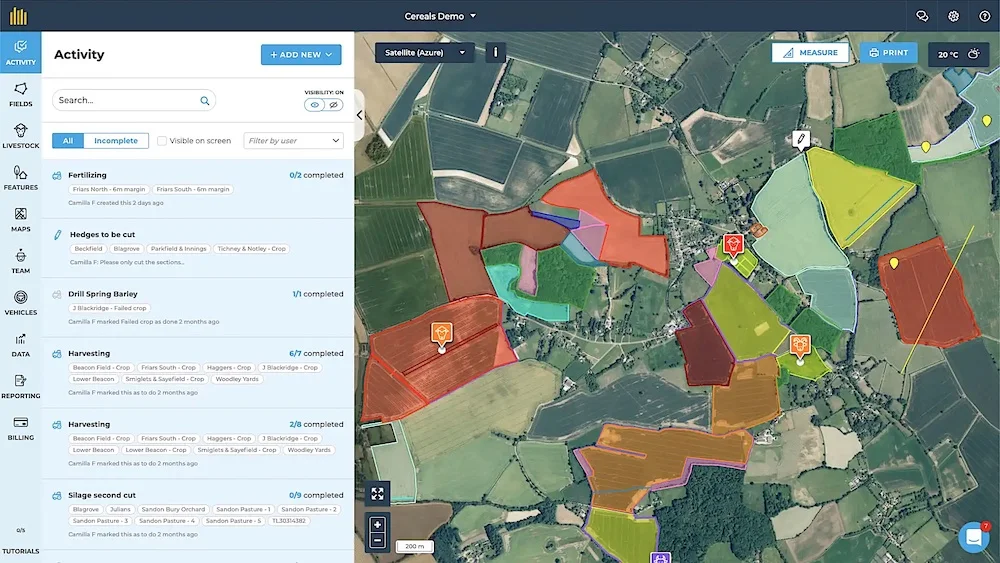Turn visibility on with eye icon

pos(315,104)
